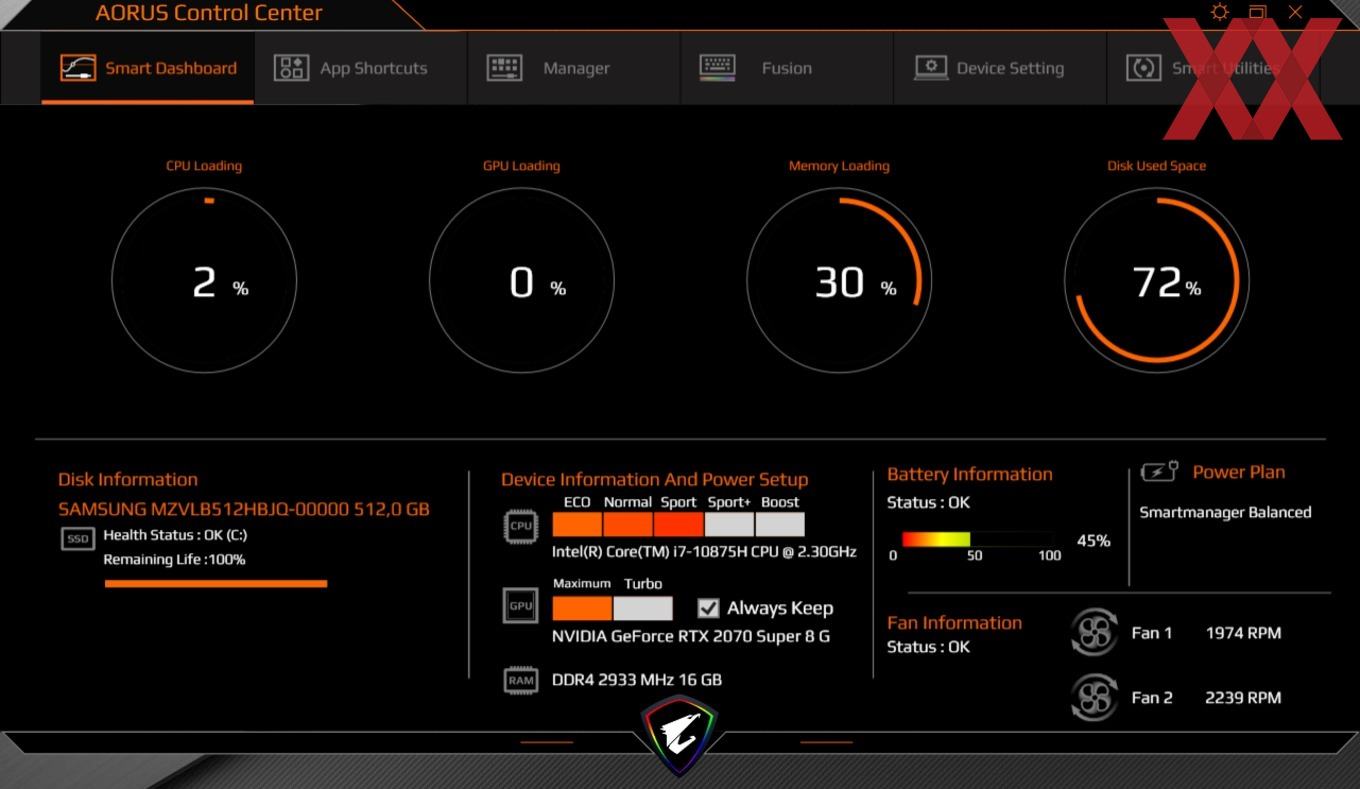
Task: Set CPU power mode to Boost
Action: [x=780, y=524]
